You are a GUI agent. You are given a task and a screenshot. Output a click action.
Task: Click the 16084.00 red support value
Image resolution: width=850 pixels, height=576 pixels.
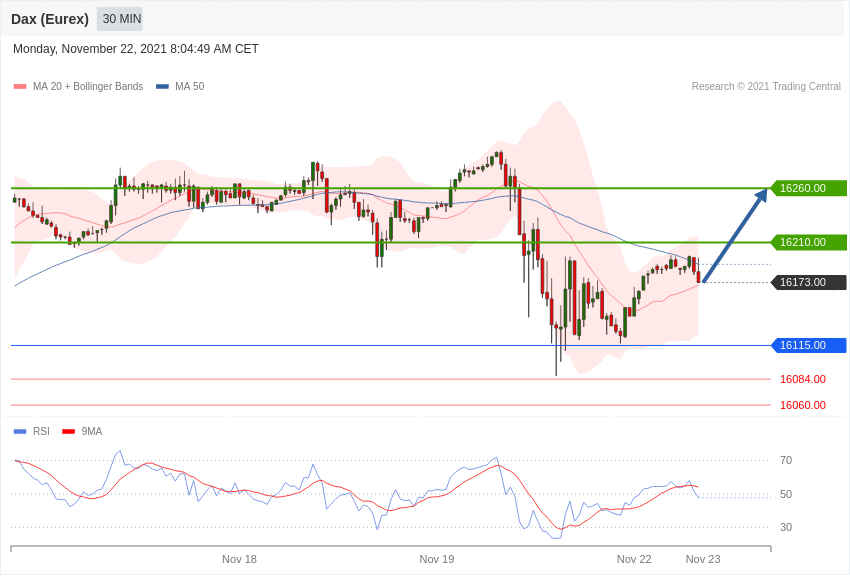(803, 379)
